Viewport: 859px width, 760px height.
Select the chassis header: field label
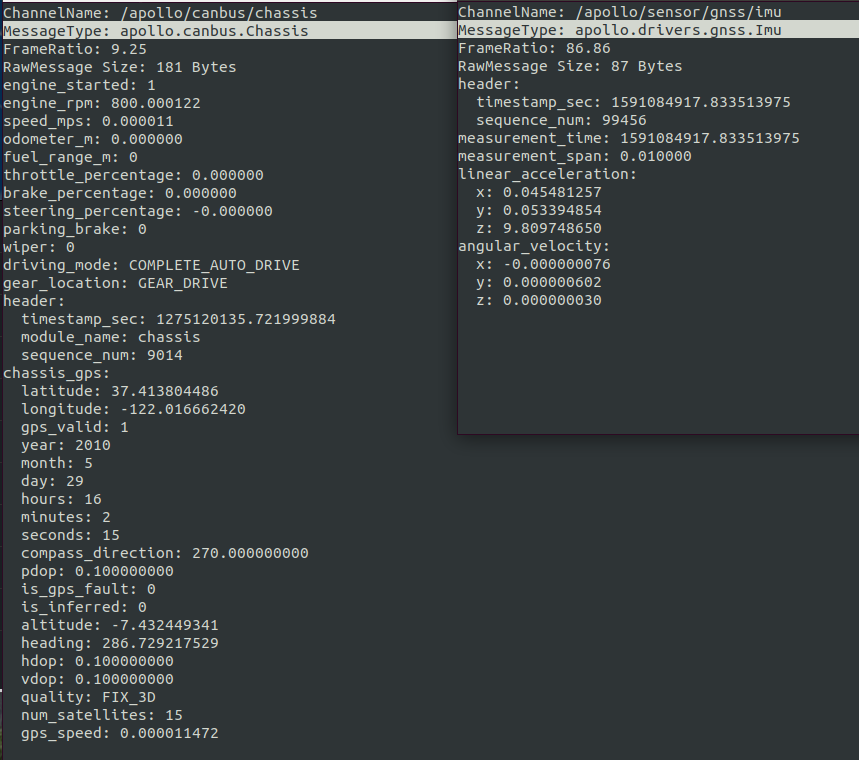point(34,301)
